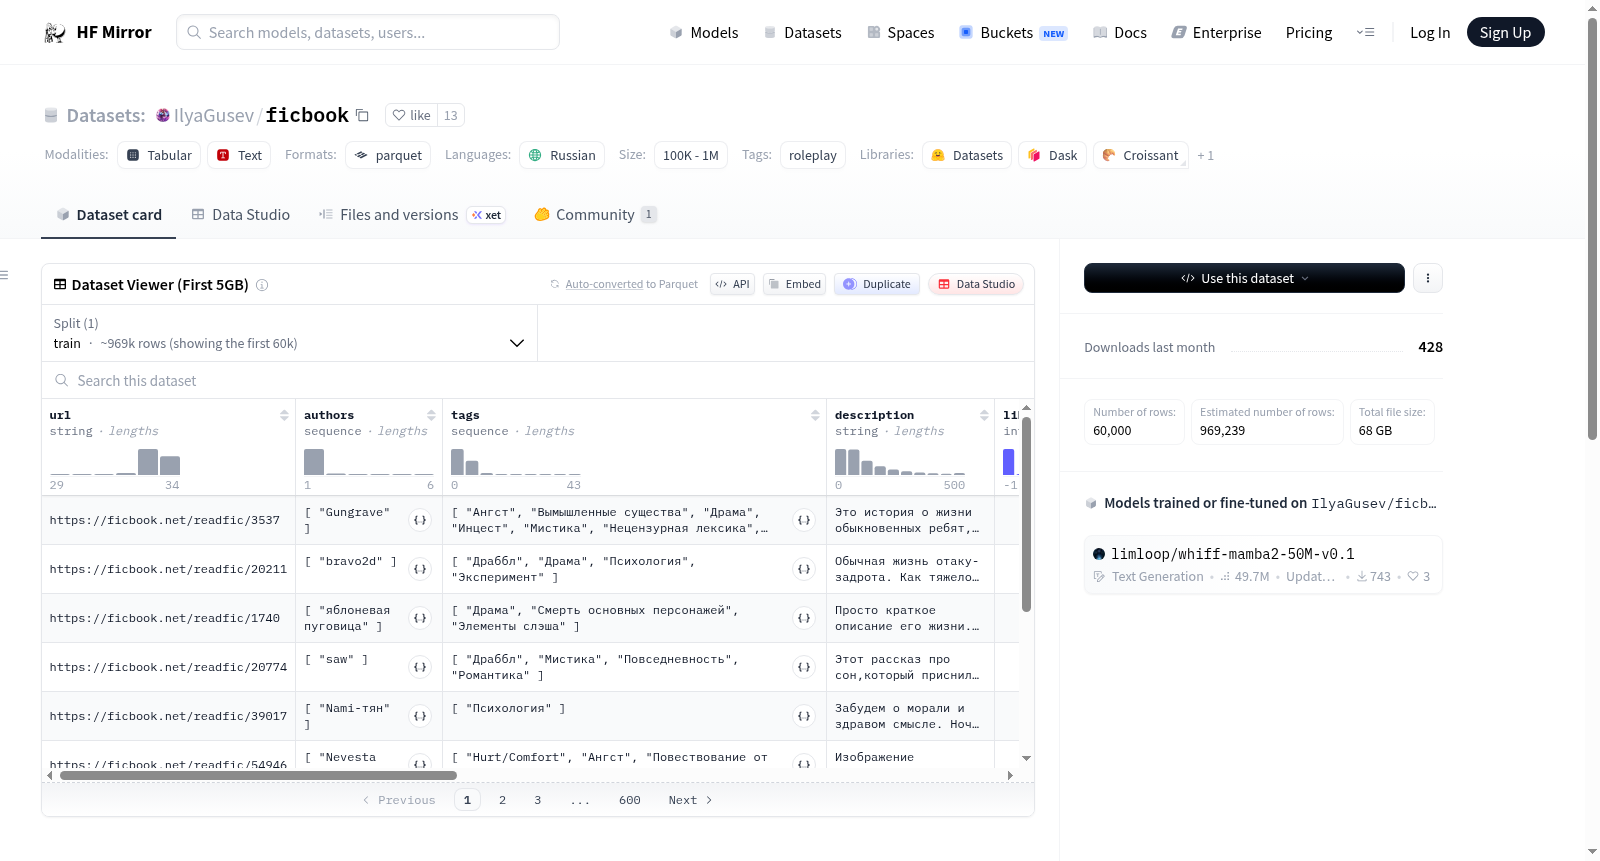Expand tags cell starting with Ангст
This screenshot has width=1600, height=861.
point(804,520)
